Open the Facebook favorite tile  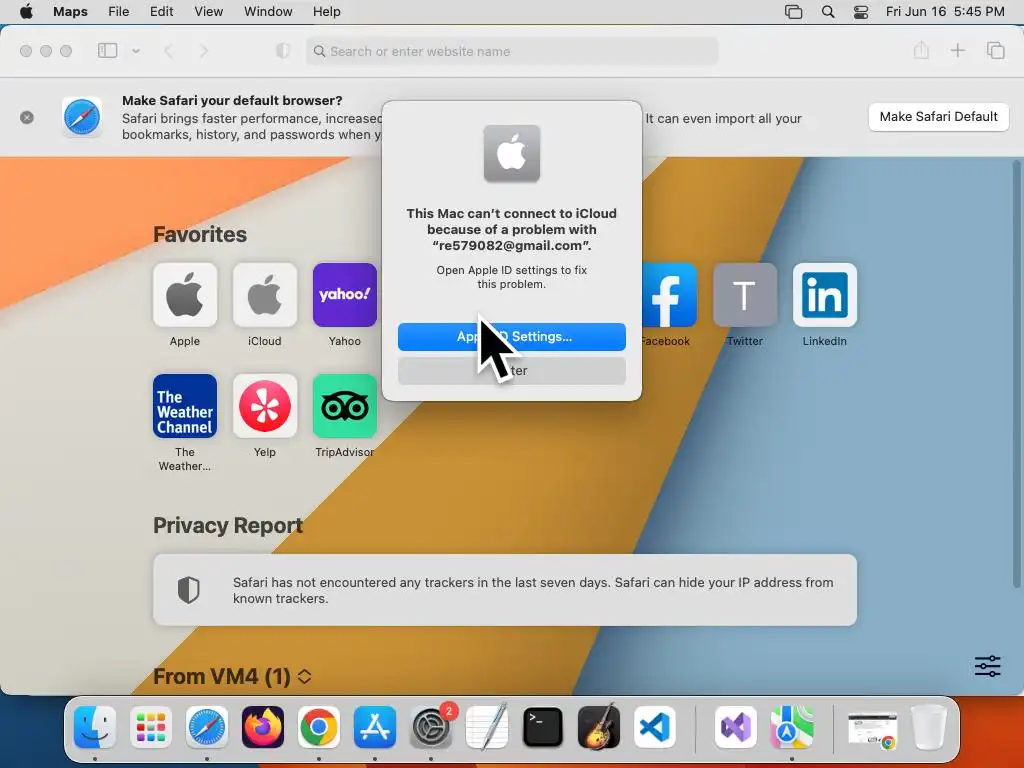pos(669,295)
